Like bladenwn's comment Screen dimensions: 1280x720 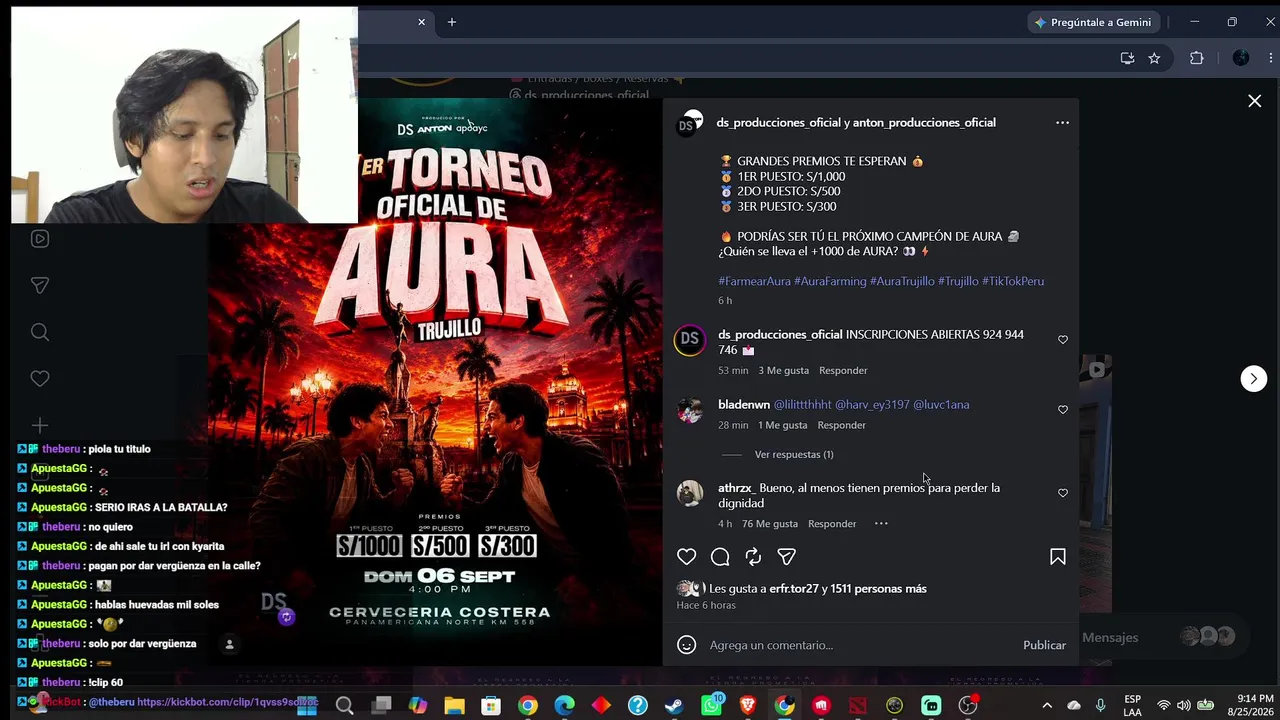coord(1063,410)
